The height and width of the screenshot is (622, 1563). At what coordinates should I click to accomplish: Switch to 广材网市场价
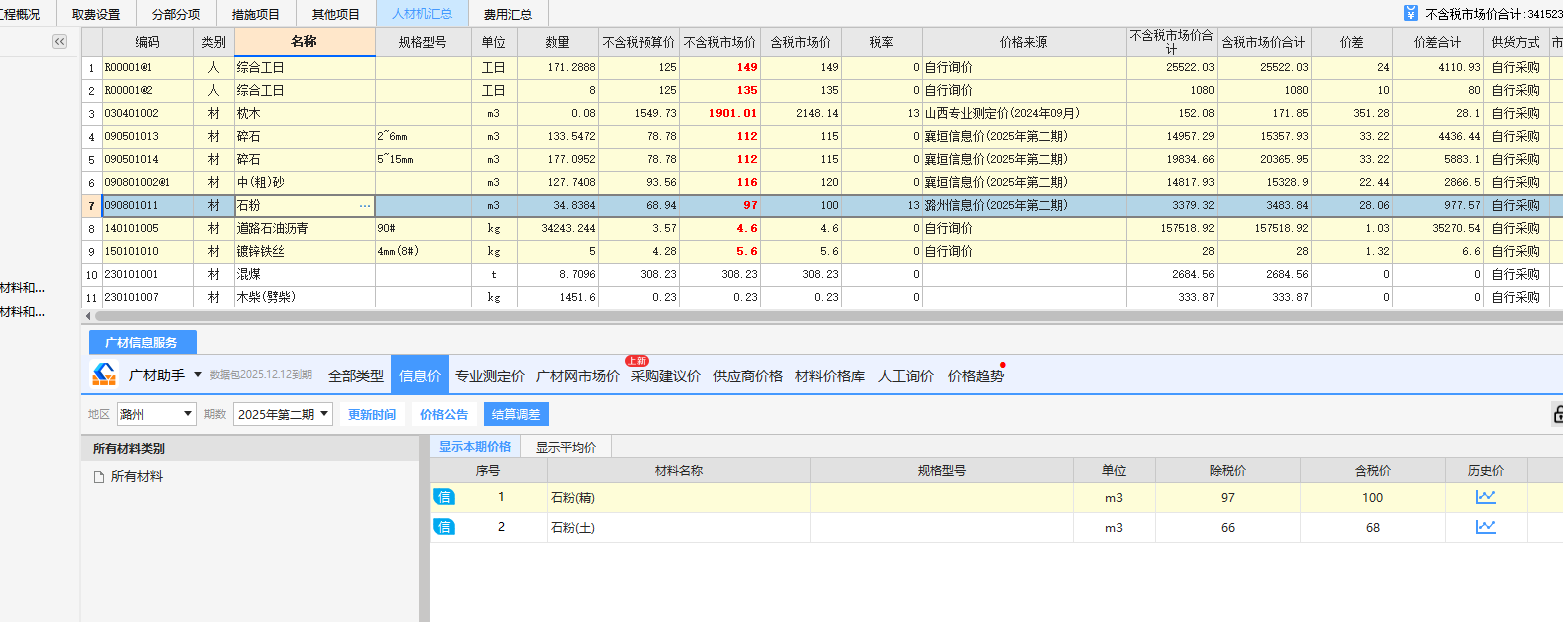[578, 376]
